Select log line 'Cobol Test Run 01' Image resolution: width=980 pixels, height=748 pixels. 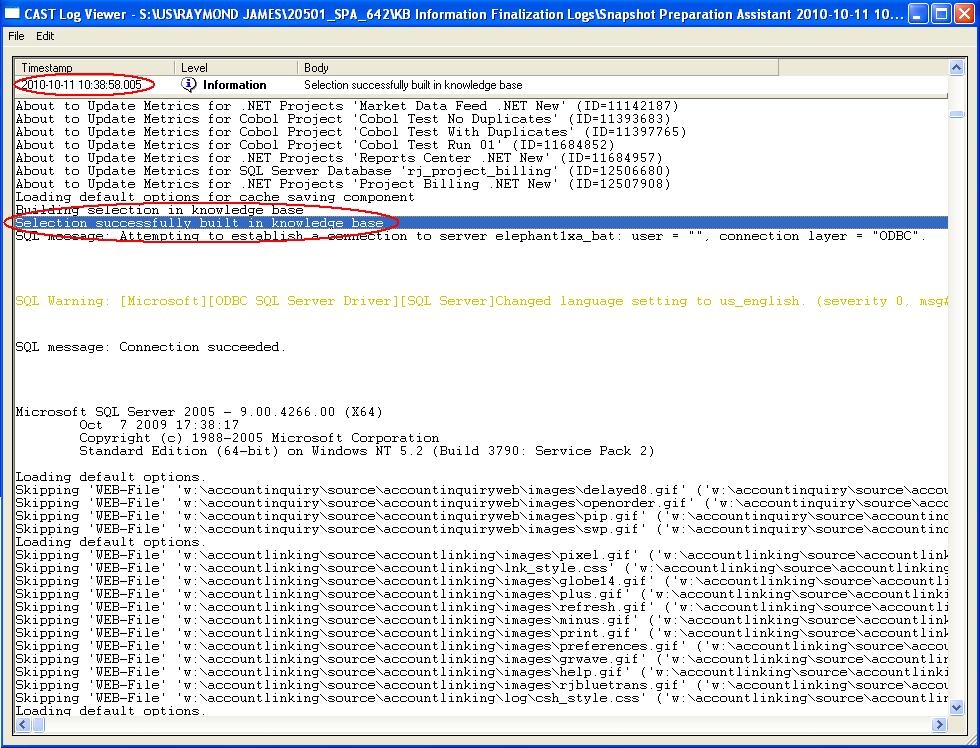point(315,145)
